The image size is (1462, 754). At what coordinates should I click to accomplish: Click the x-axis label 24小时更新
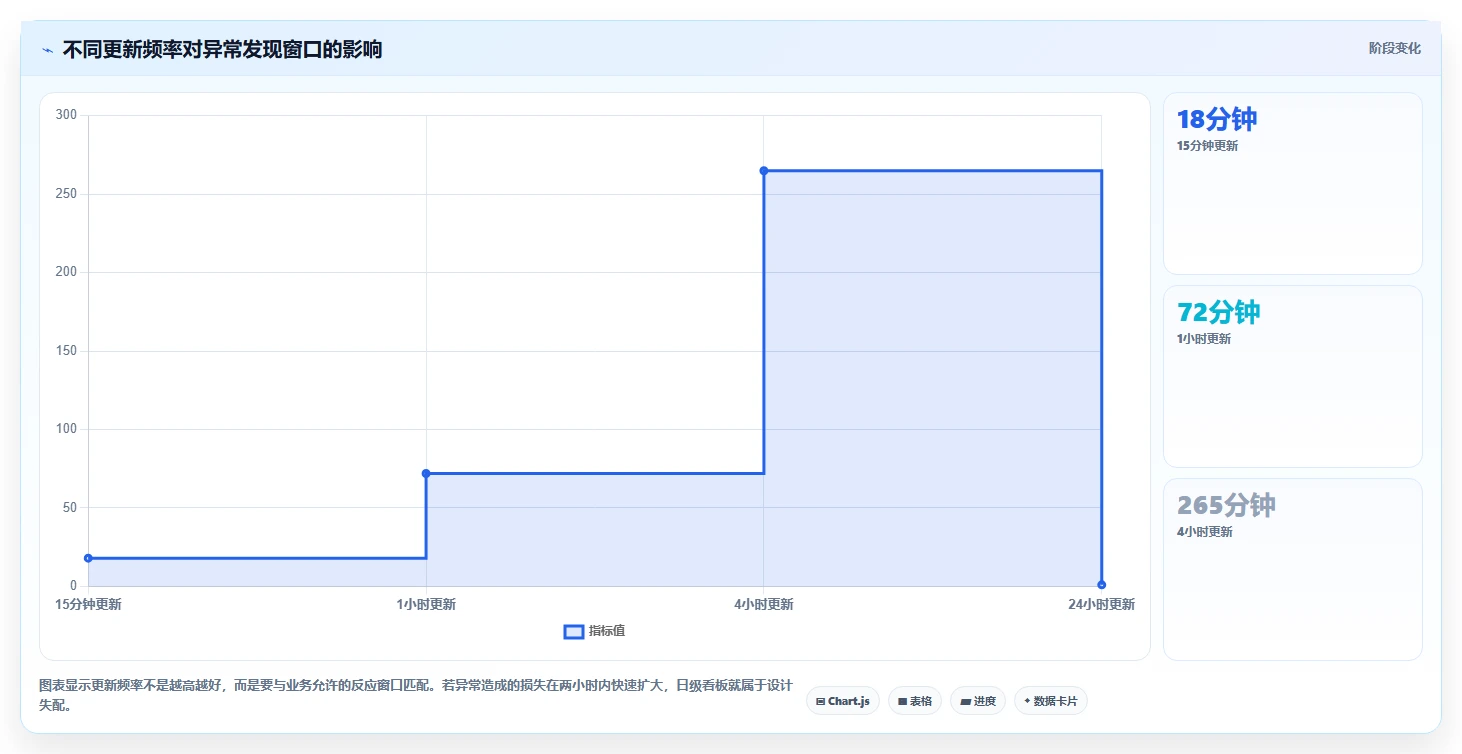tap(1101, 604)
